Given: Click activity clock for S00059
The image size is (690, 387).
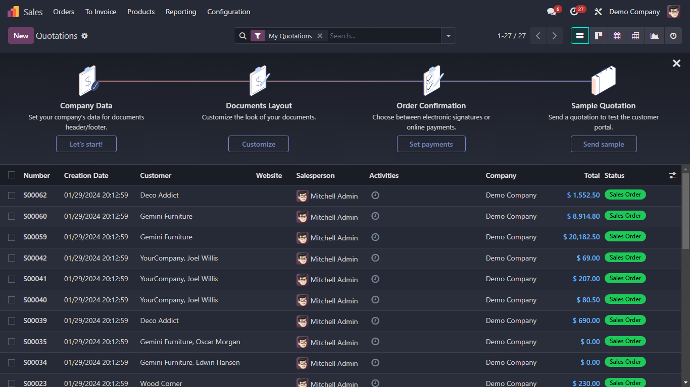Looking at the screenshot, I should coord(375,237).
